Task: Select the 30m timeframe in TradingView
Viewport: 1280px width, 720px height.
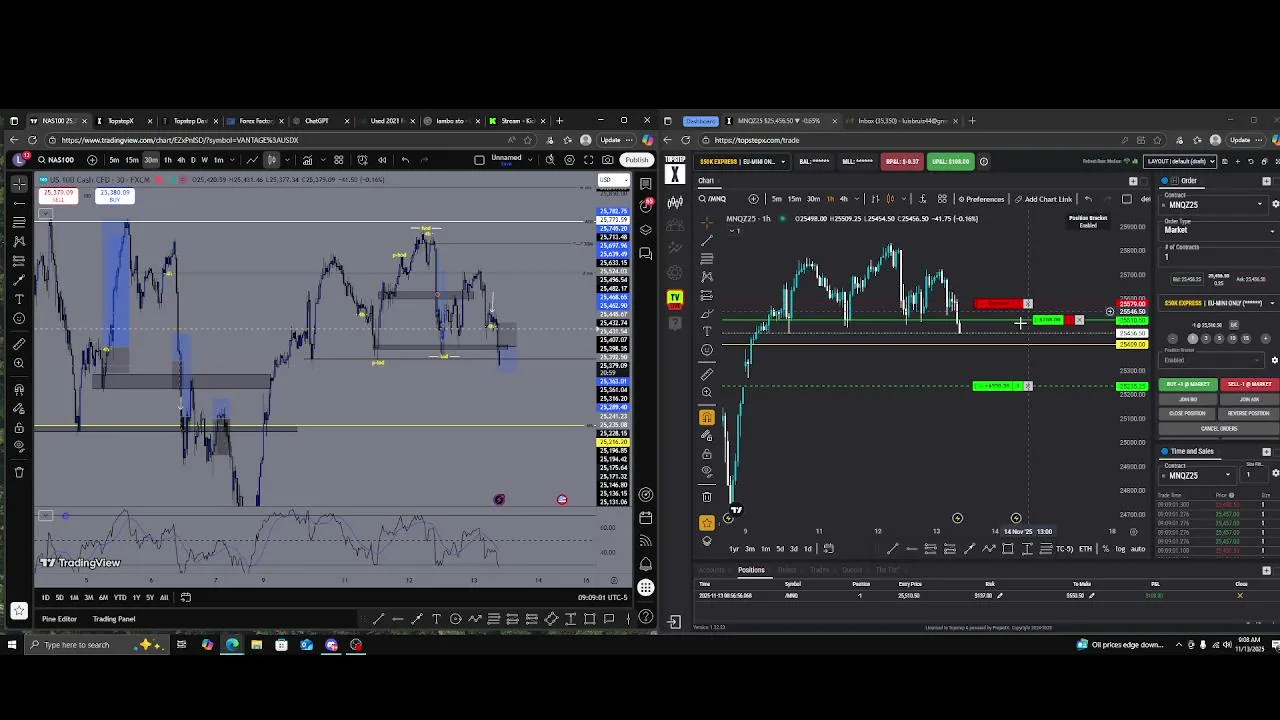Action: tap(151, 160)
